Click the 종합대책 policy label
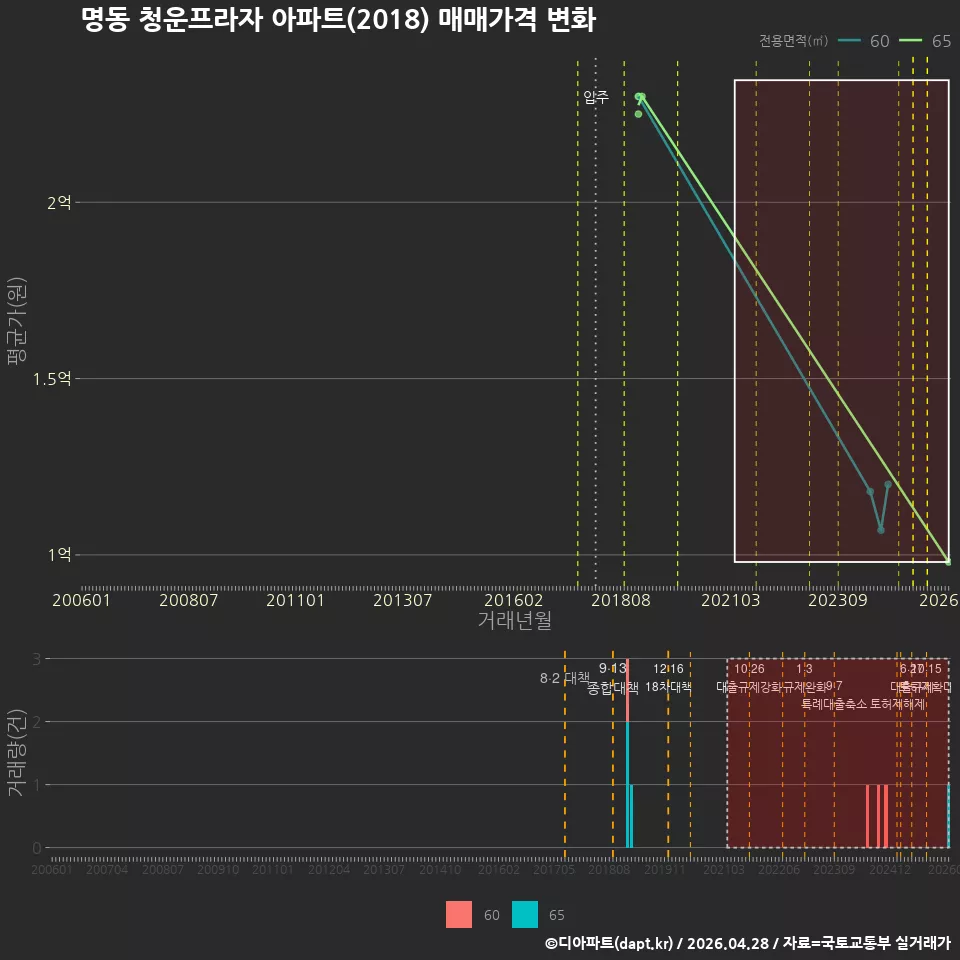Image resolution: width=960 pixels, height=960 pixels. [613, 688]
